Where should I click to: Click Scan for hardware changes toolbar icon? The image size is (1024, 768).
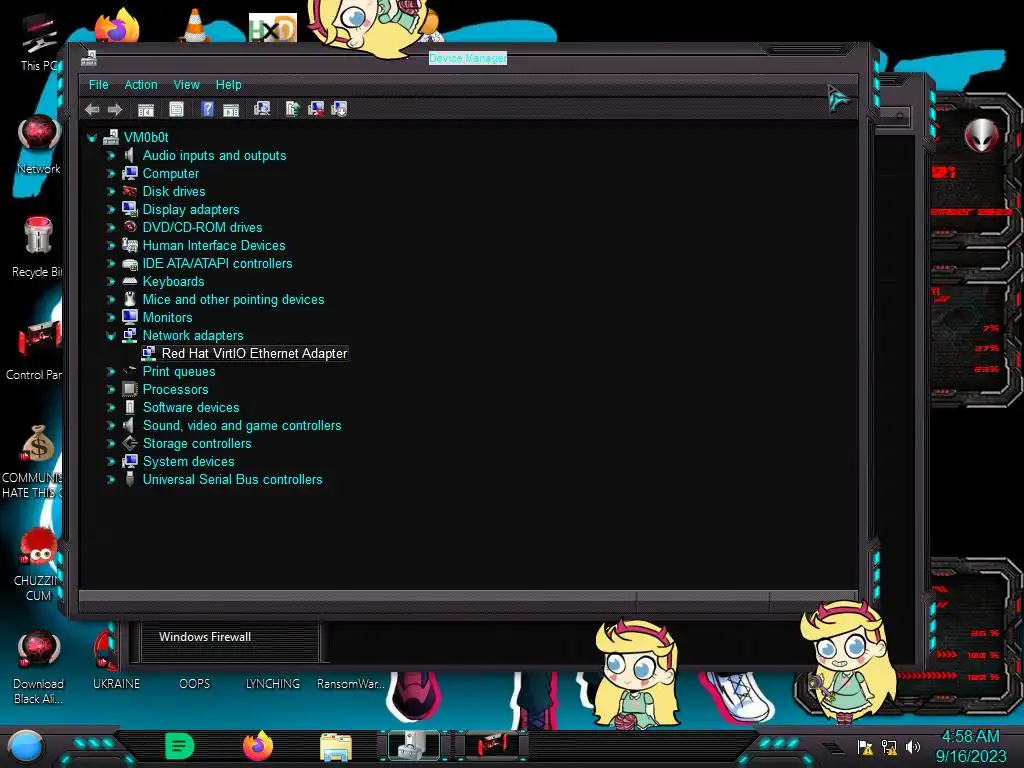click(x=262, y=109)
